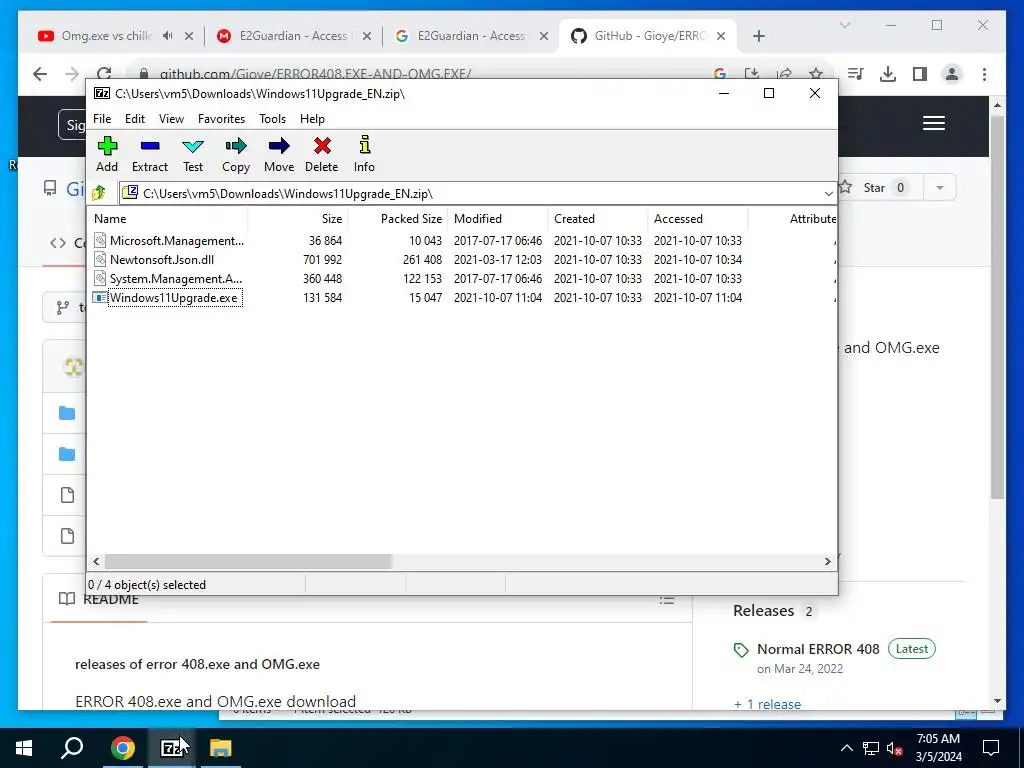1024x768 pixels.
Task: Mute the audio icon on YouTube tab
Action: tap(168, 36)
